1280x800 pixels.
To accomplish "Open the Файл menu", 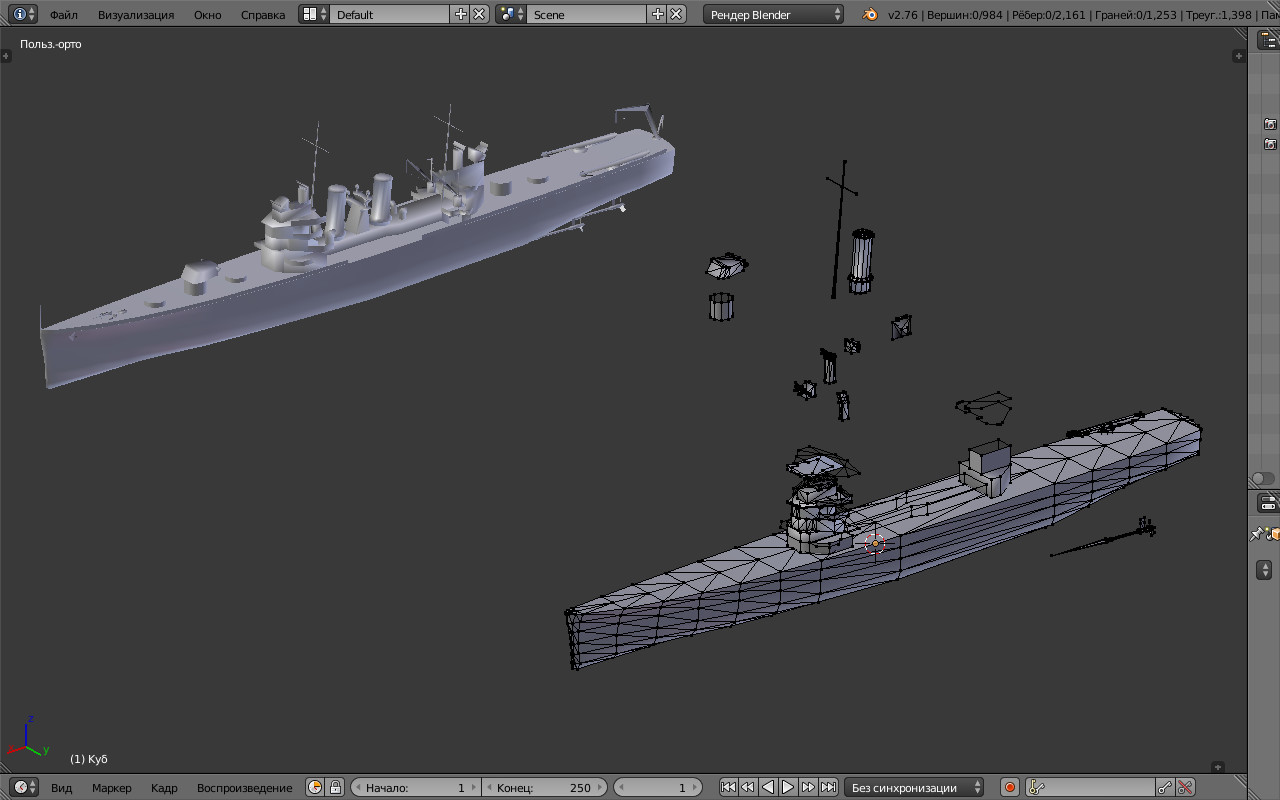I will coord(64,15).
